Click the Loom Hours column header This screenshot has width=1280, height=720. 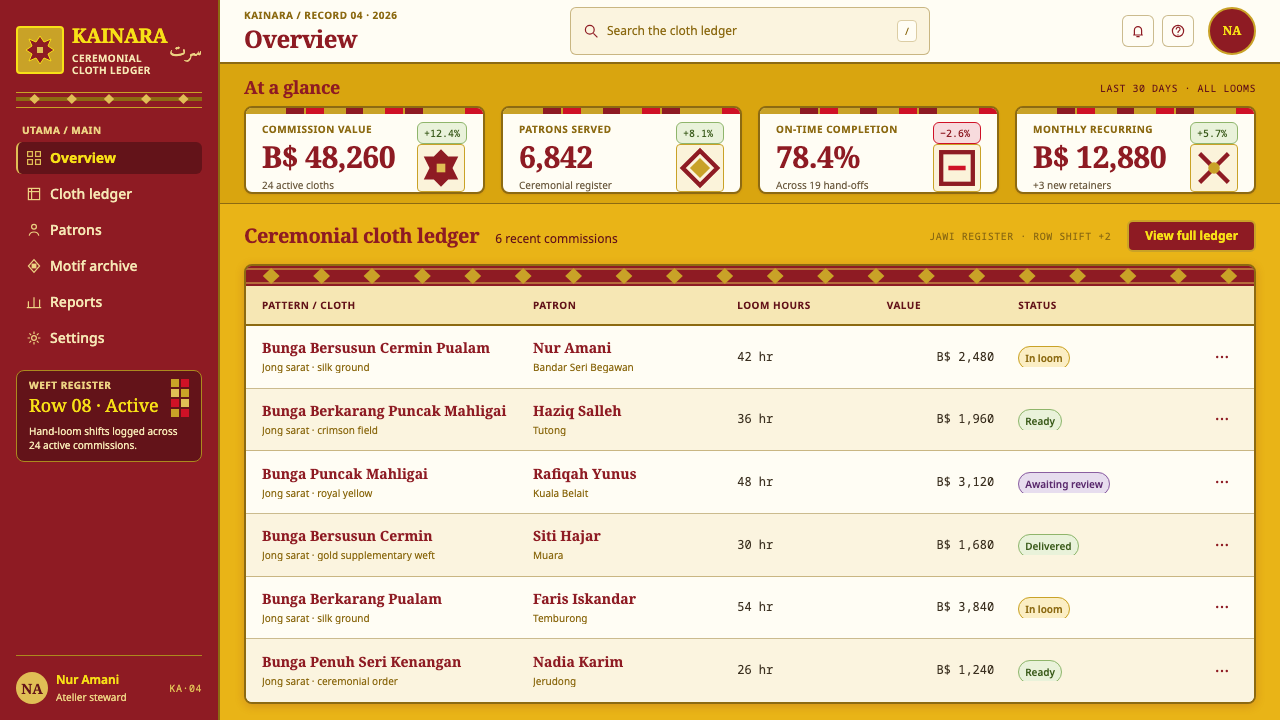pos(774,305)
